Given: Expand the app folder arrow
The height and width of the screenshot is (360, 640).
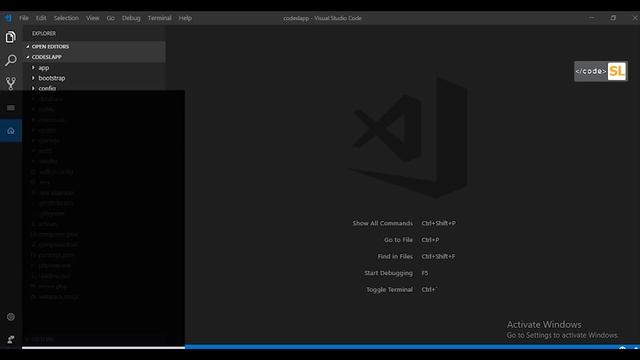Looking at the screenshot, I should (x=33, y=67).
